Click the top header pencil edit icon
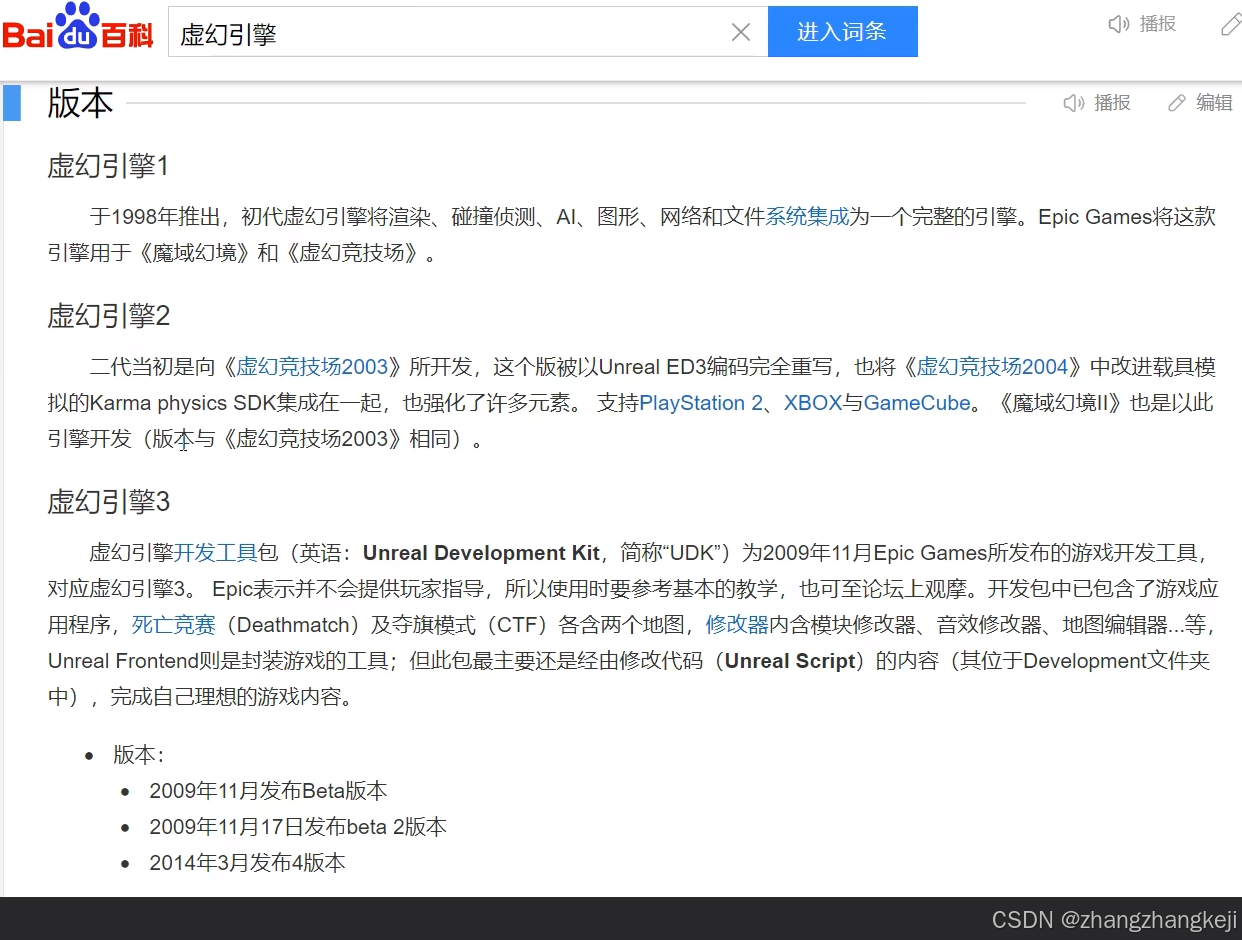This screenshot has width=1242, height=940. click(x=1231, y=24)
